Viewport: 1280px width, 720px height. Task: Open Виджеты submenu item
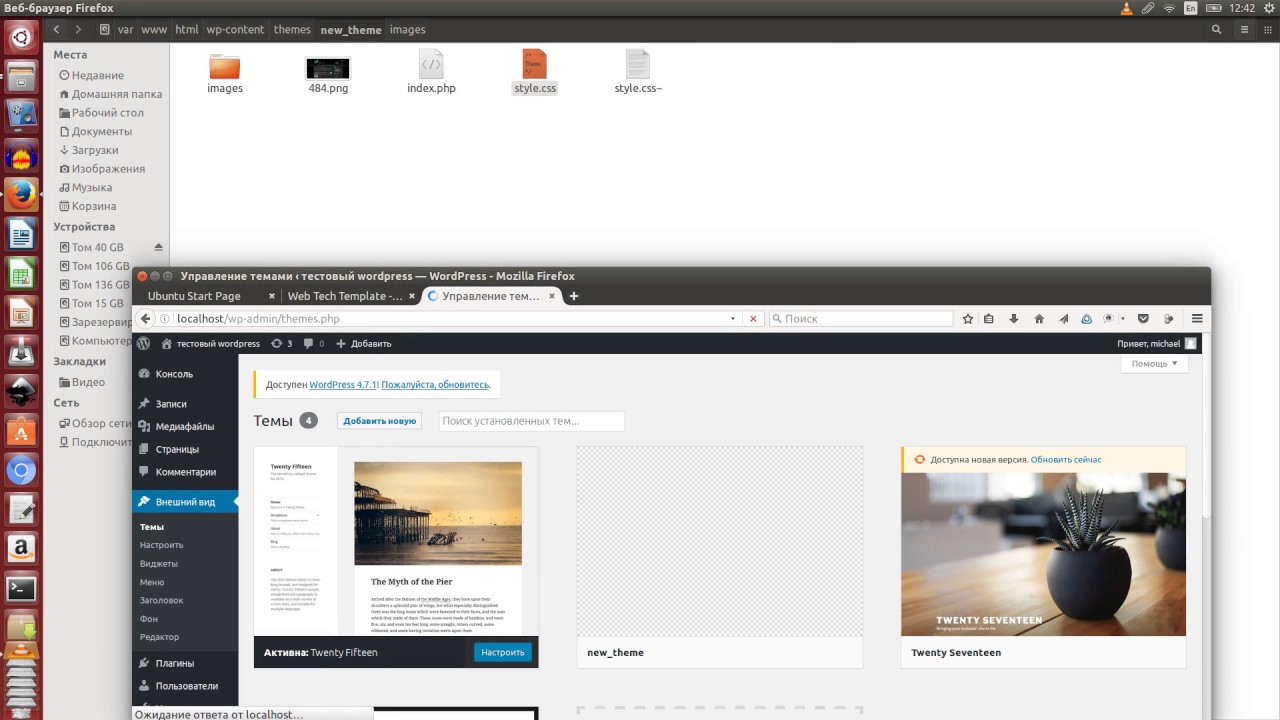pos(158,563)
